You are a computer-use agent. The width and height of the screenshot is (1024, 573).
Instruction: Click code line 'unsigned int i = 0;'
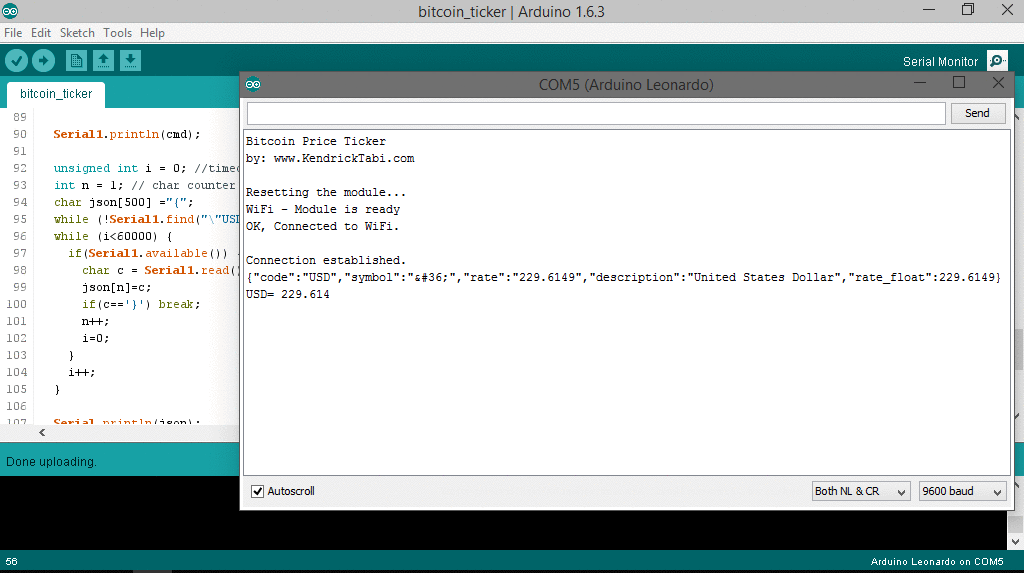click(x=120, y=169)
